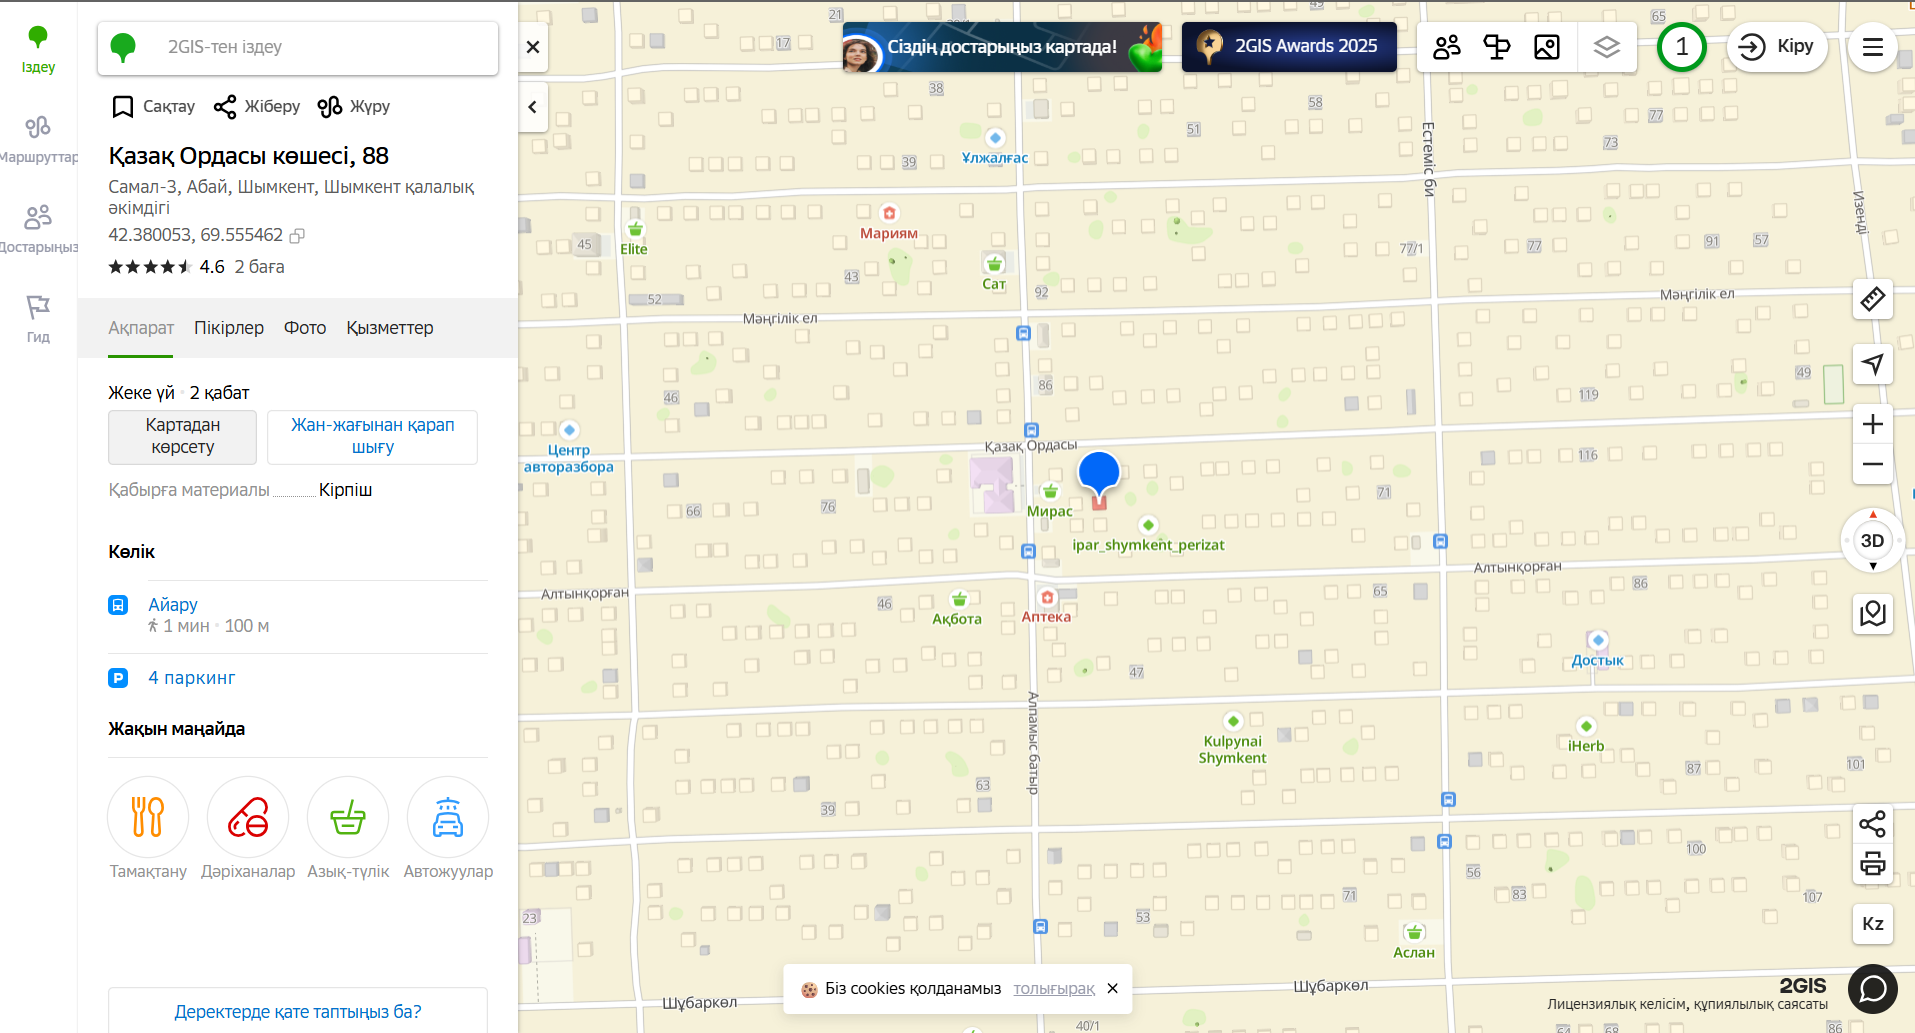Open Достарыңыз friends sidebar item
The height and width of the screenshot is (1033, 1915).
38,230
